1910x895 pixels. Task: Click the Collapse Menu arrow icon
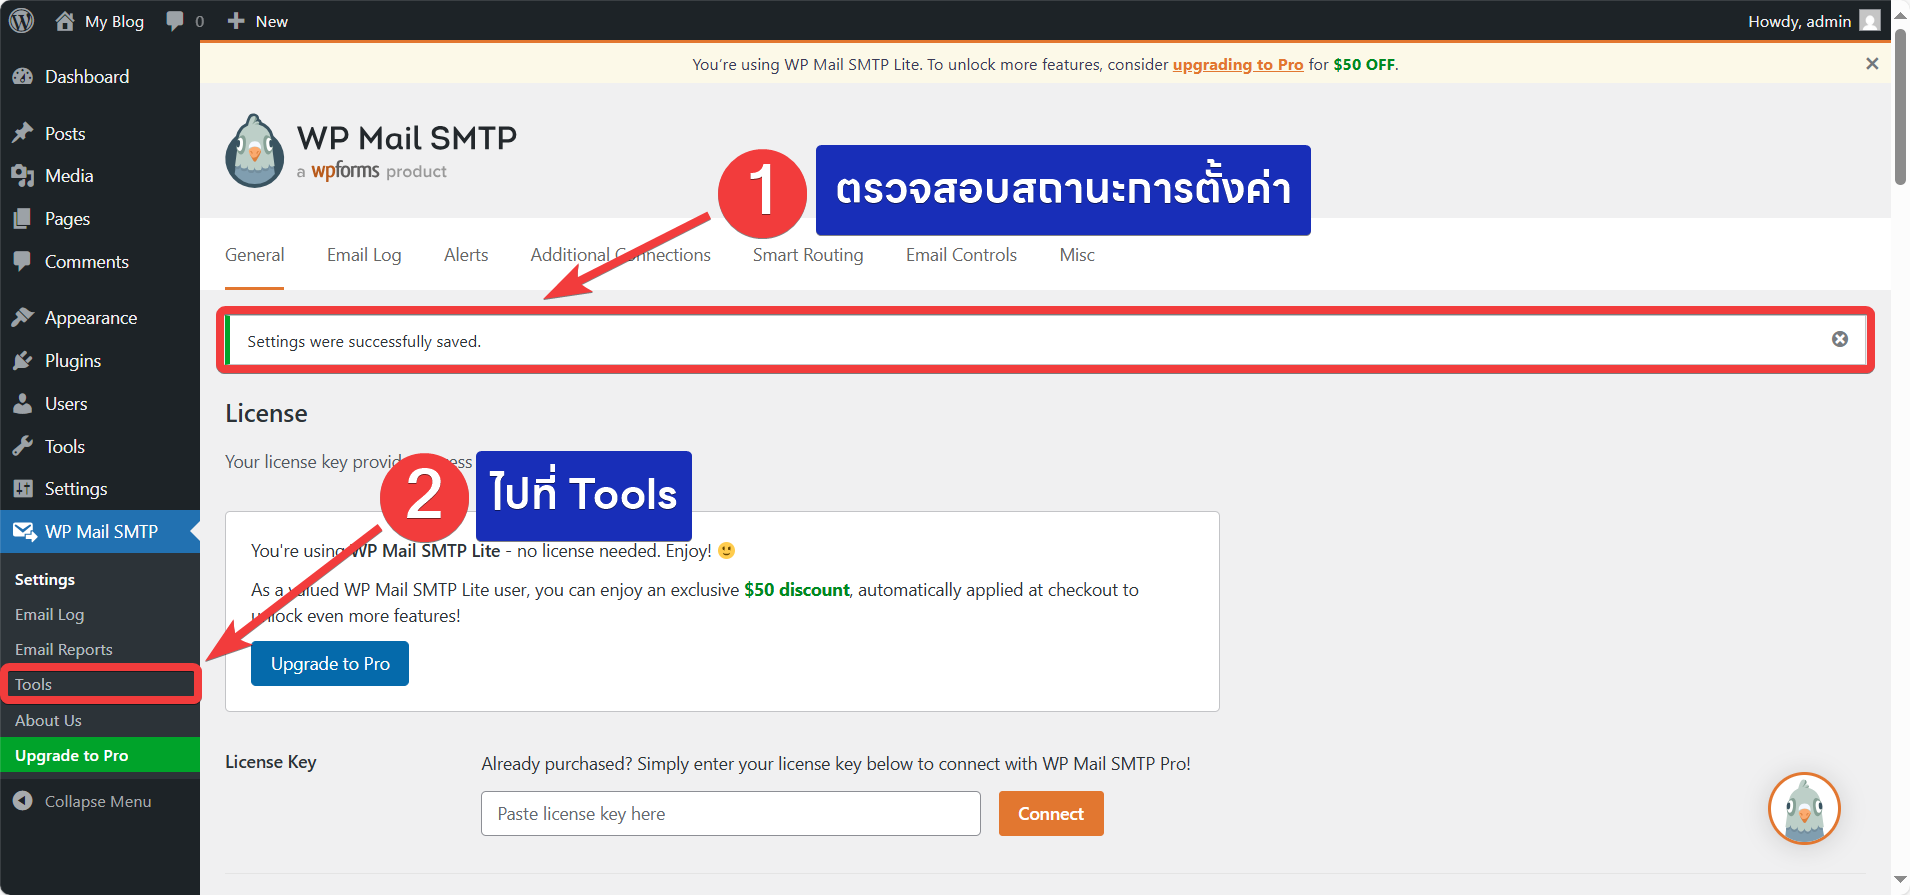22,801
